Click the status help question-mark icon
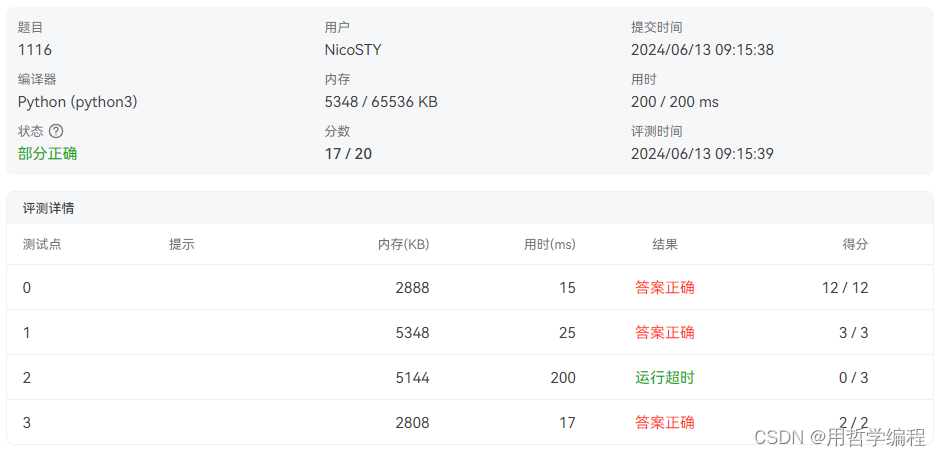941x456 pixels. pyautogui.click(x=56, y=131)
